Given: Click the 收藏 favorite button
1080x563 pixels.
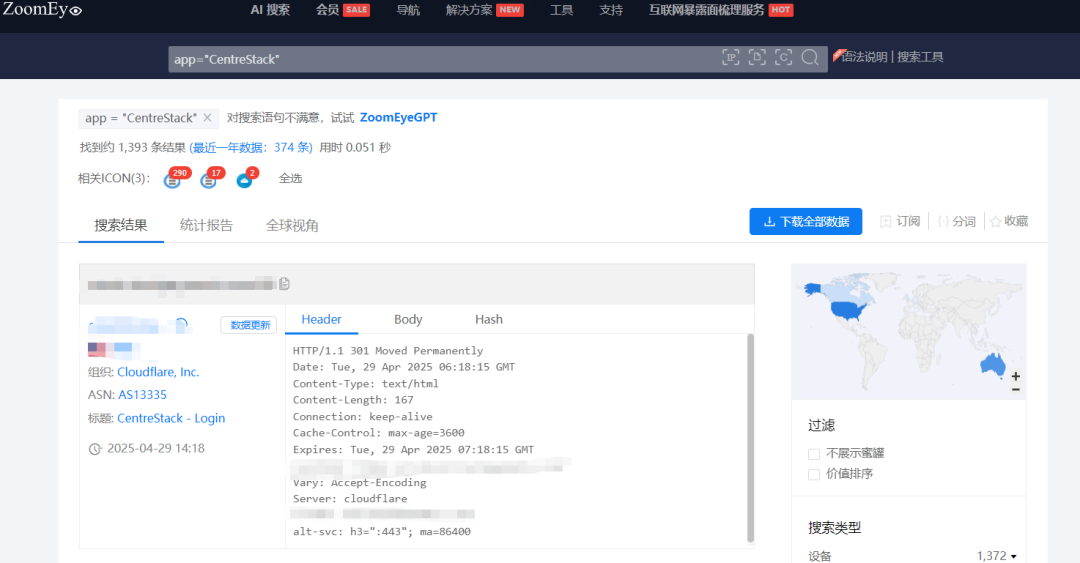Looking at the screenshot, I should pyautogui.click(x=1009, y=221).
